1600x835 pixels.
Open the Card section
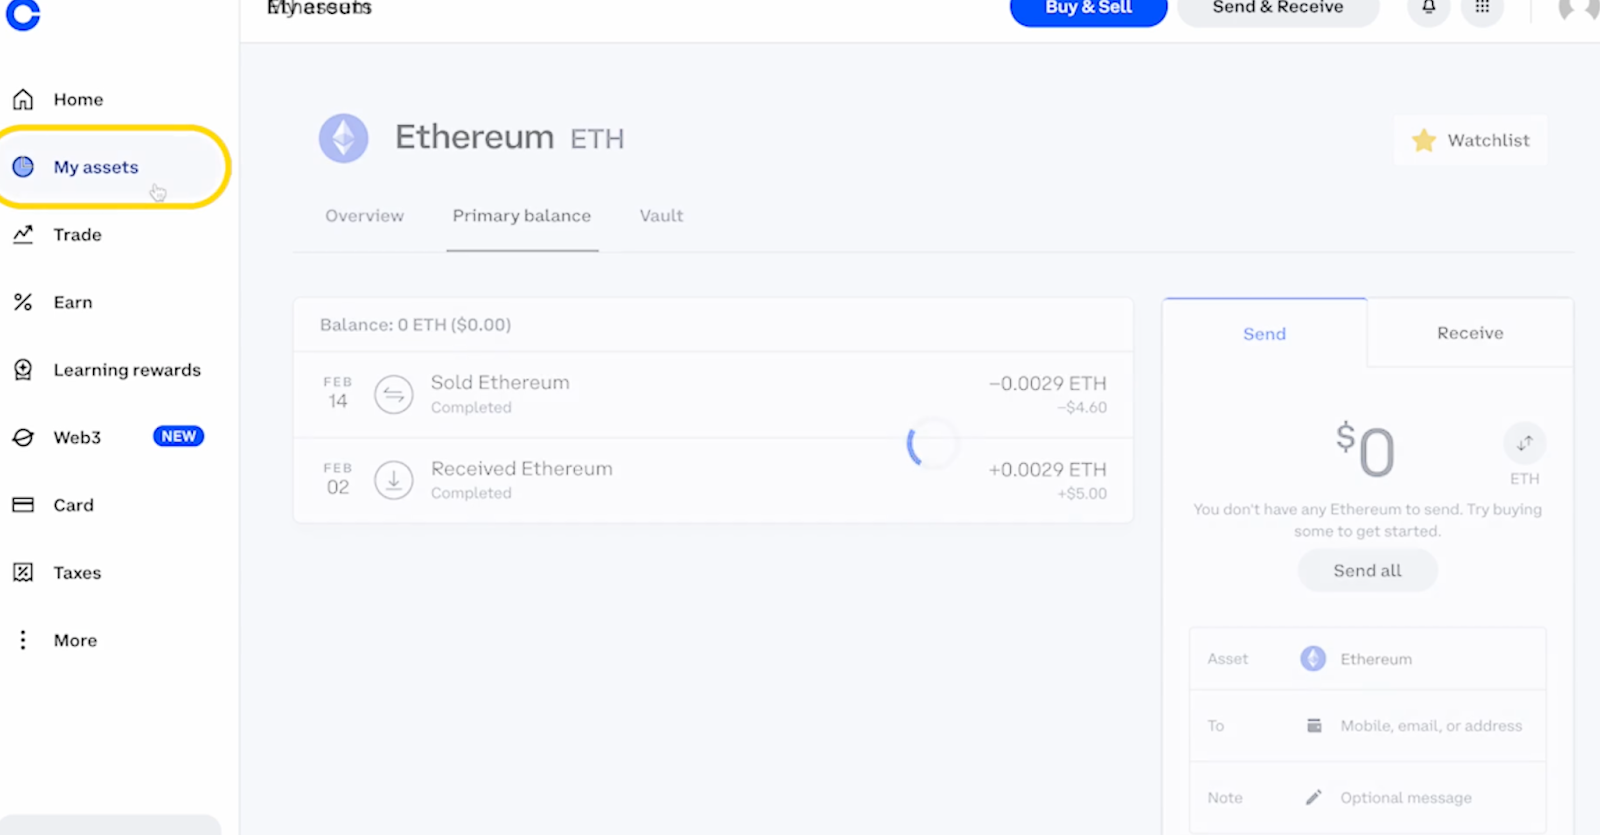click(53, 505)
